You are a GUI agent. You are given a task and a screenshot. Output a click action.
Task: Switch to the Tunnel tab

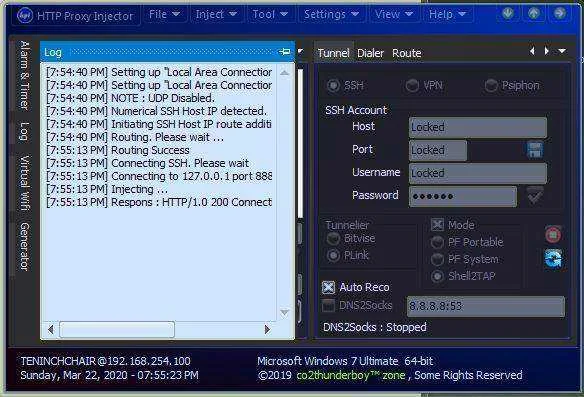(333, 53)
